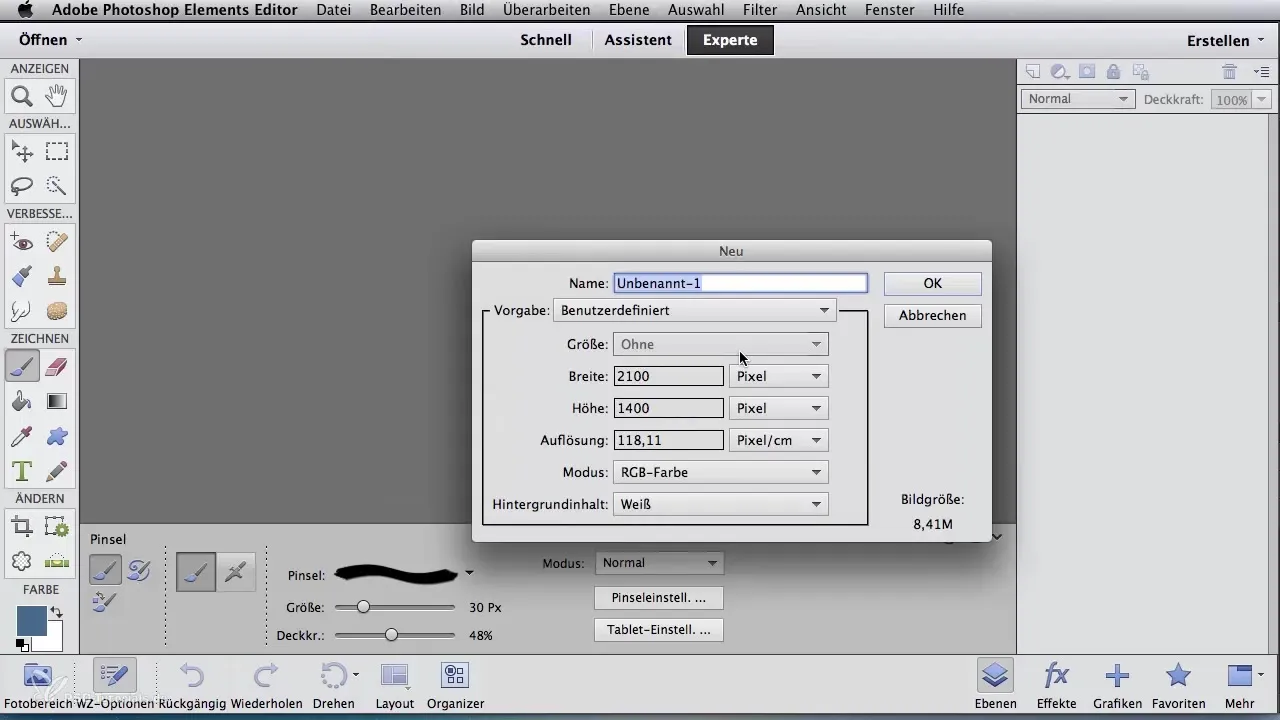This screenshot has width=1280, height=720.
Task: Open the Layers panel flyout menu
Action: coord(1260,72)
